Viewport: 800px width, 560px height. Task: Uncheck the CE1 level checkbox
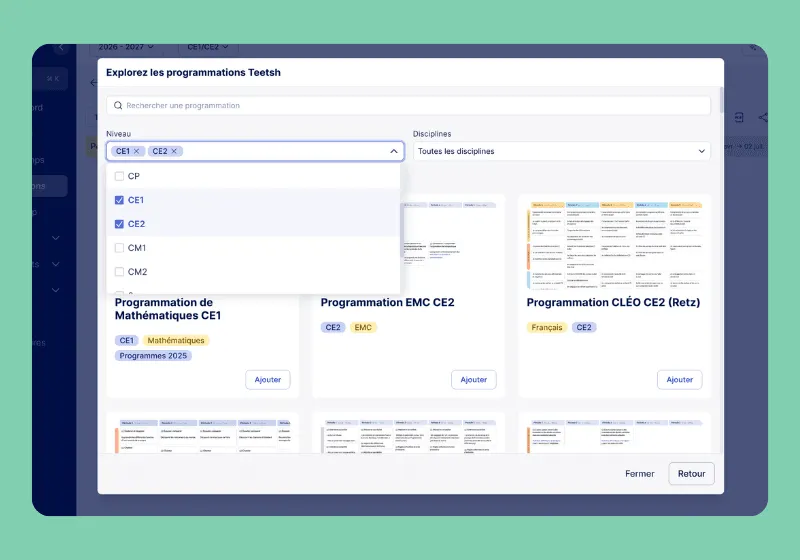pos(119,200)
